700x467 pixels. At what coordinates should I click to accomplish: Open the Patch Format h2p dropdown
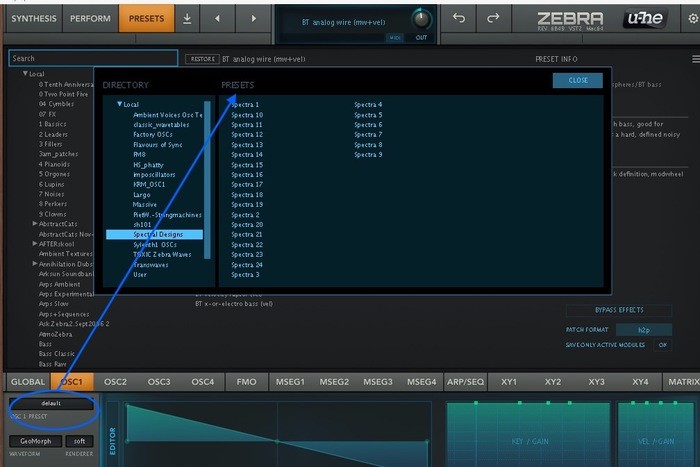coord(643,330)
